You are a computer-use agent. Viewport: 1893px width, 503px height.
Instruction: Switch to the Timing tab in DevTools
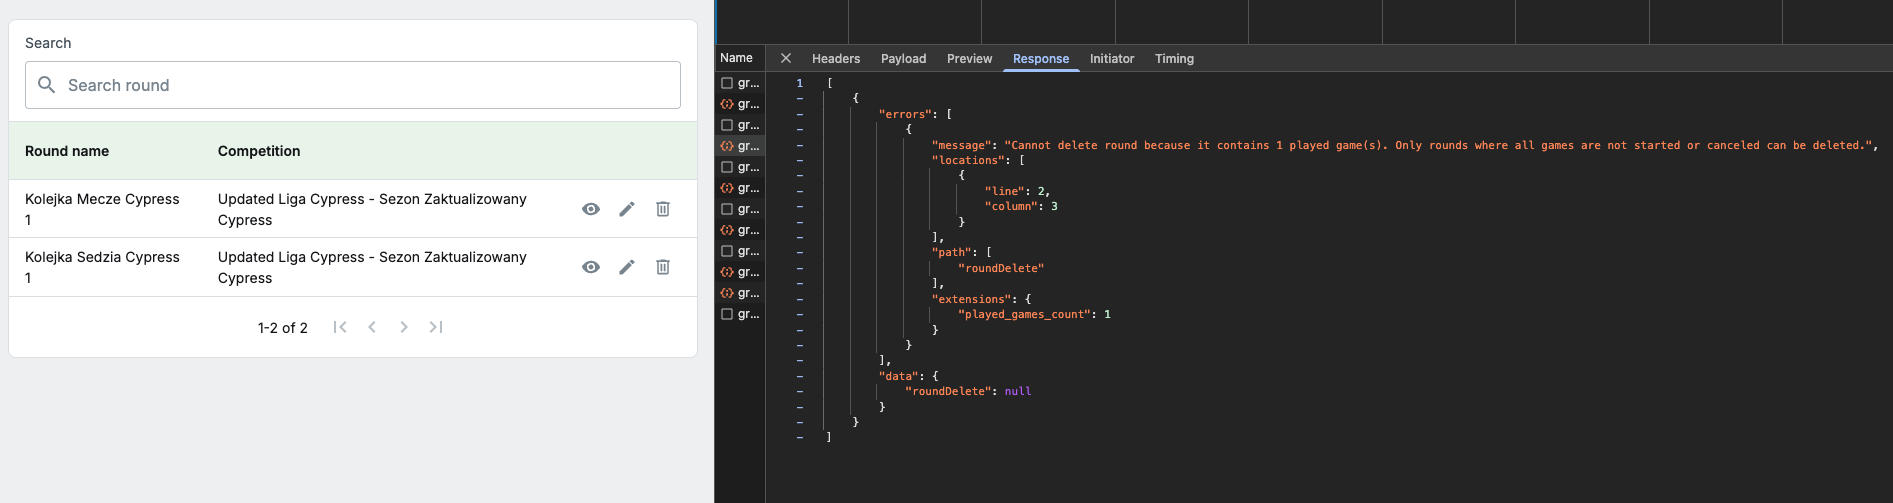pyautogui.click(x=1175, y=59)
